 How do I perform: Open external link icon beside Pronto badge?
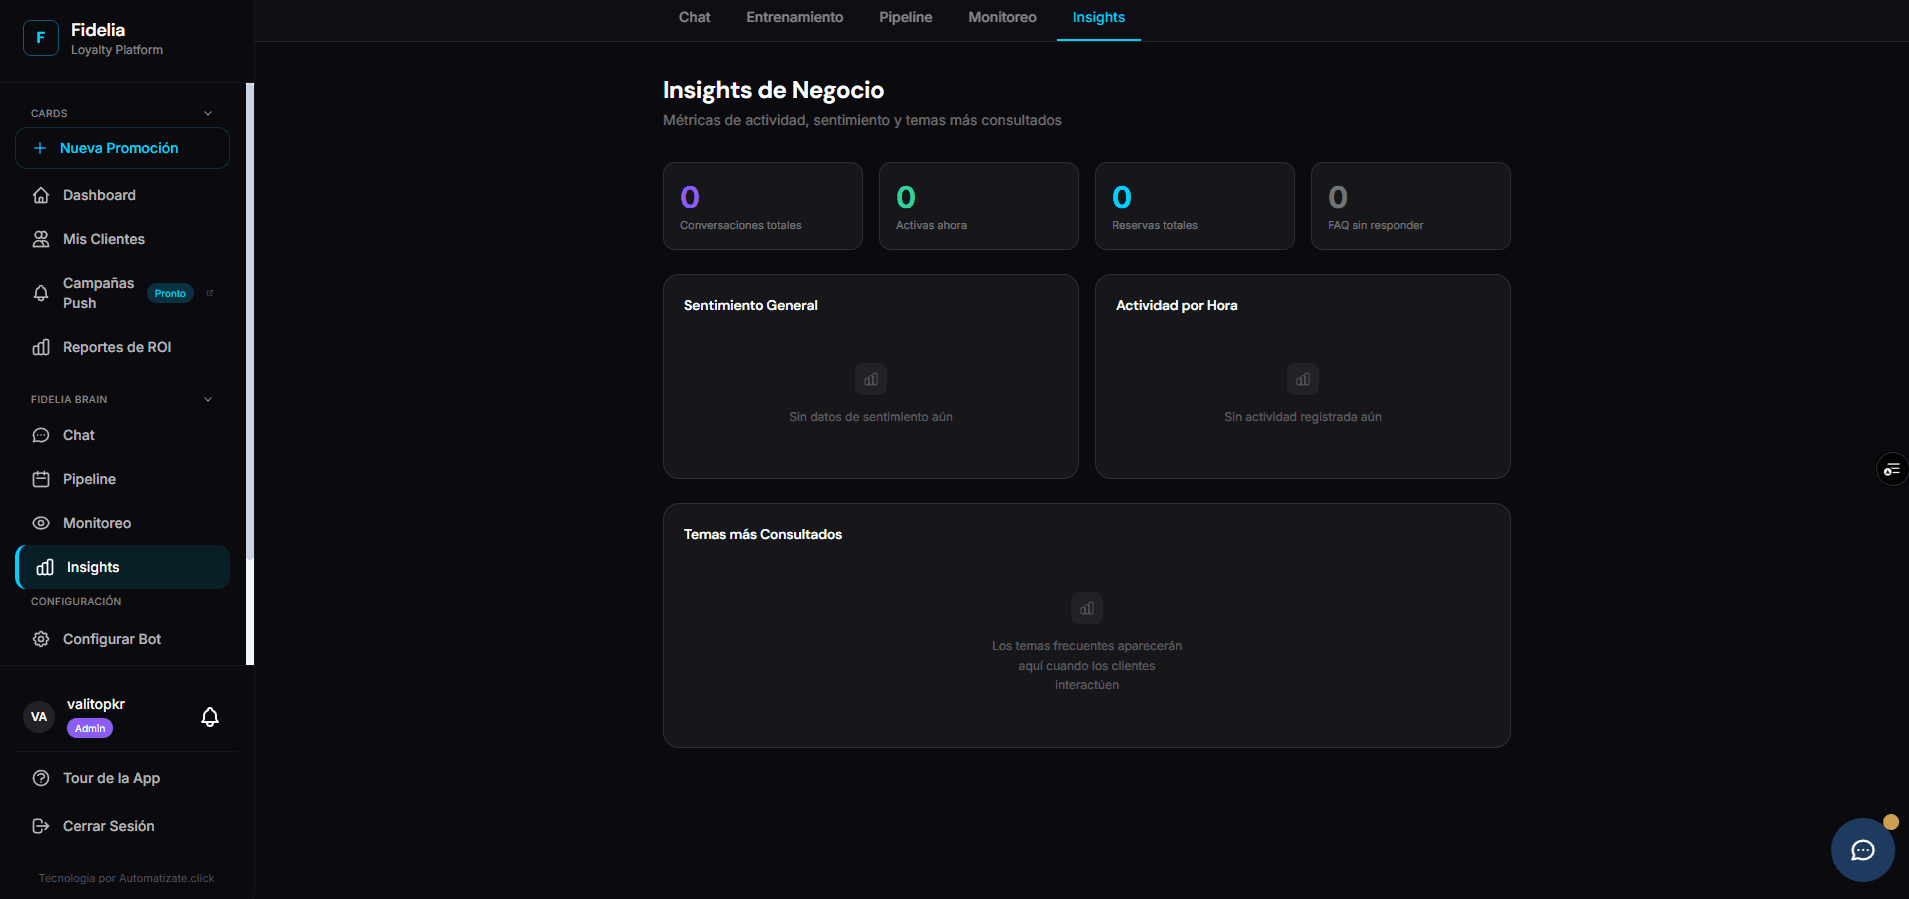tap(210, 293)
